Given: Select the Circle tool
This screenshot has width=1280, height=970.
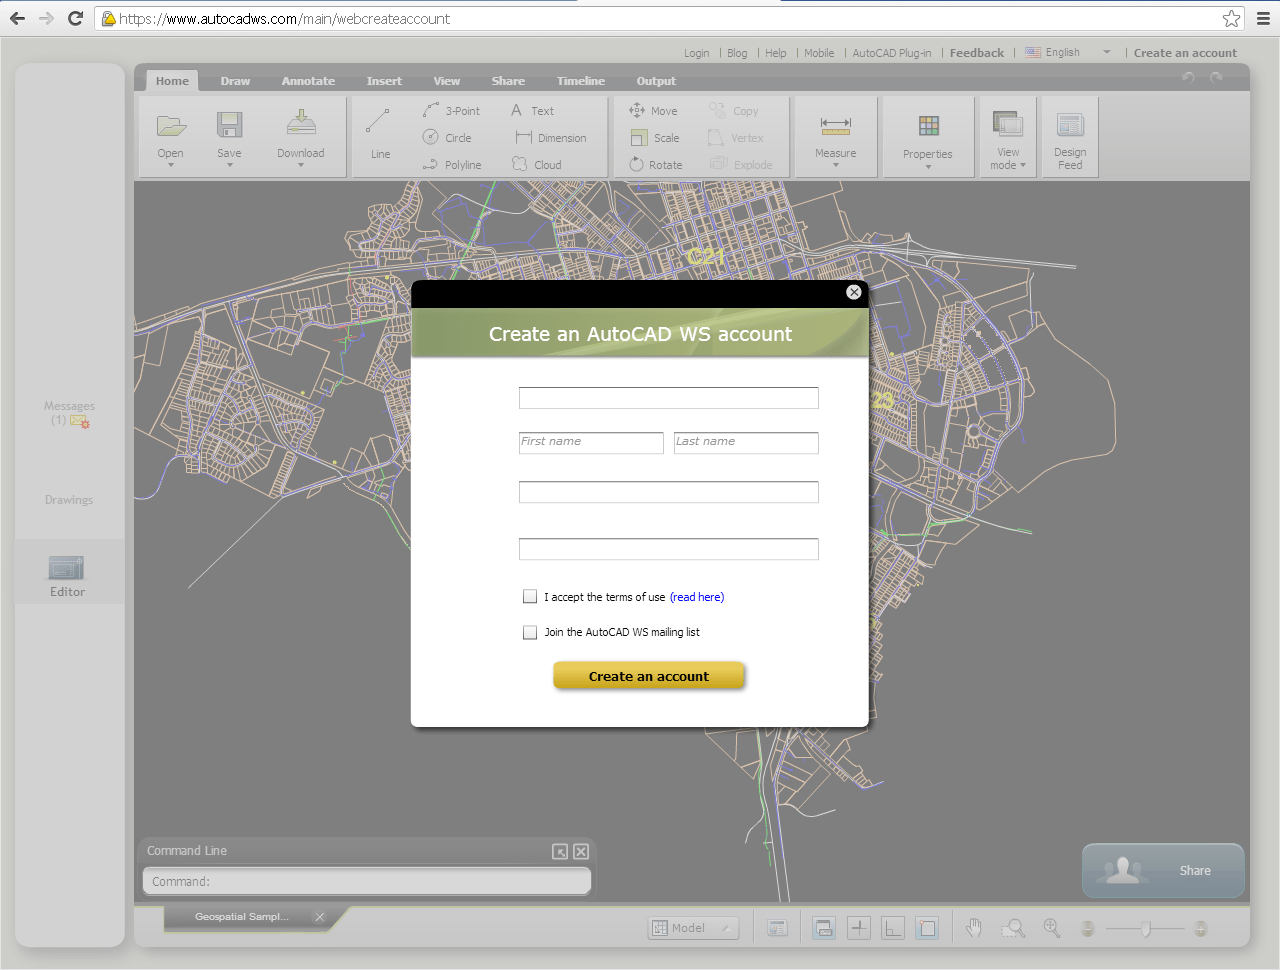Looking at the screenshot, I should (447, 138).
